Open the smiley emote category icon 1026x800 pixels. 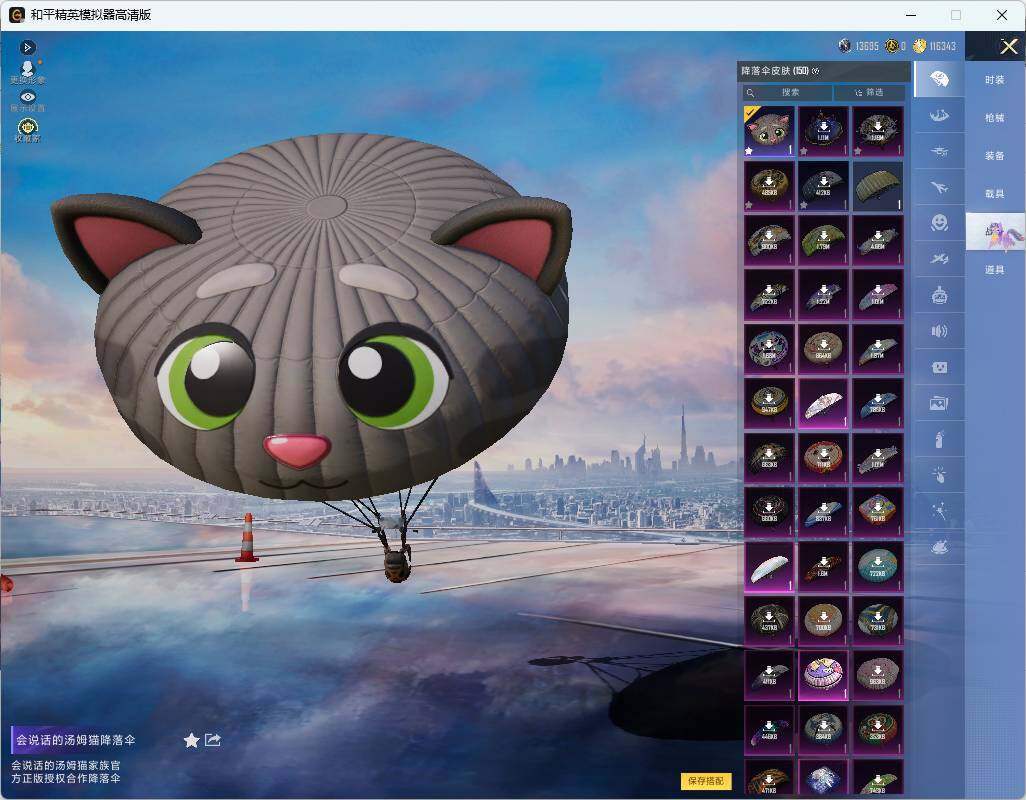(x=939, y=223)
